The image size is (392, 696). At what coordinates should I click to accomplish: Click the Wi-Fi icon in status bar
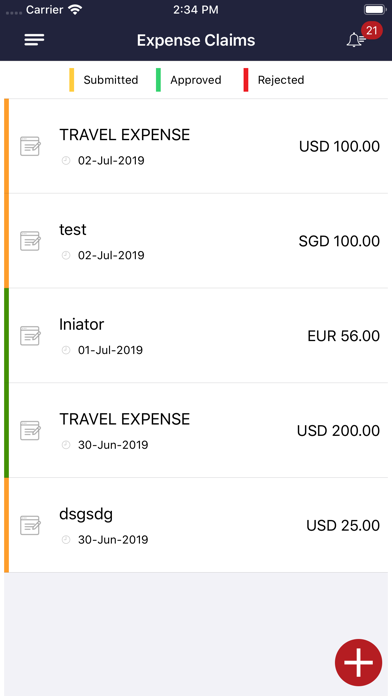[75, 10]
